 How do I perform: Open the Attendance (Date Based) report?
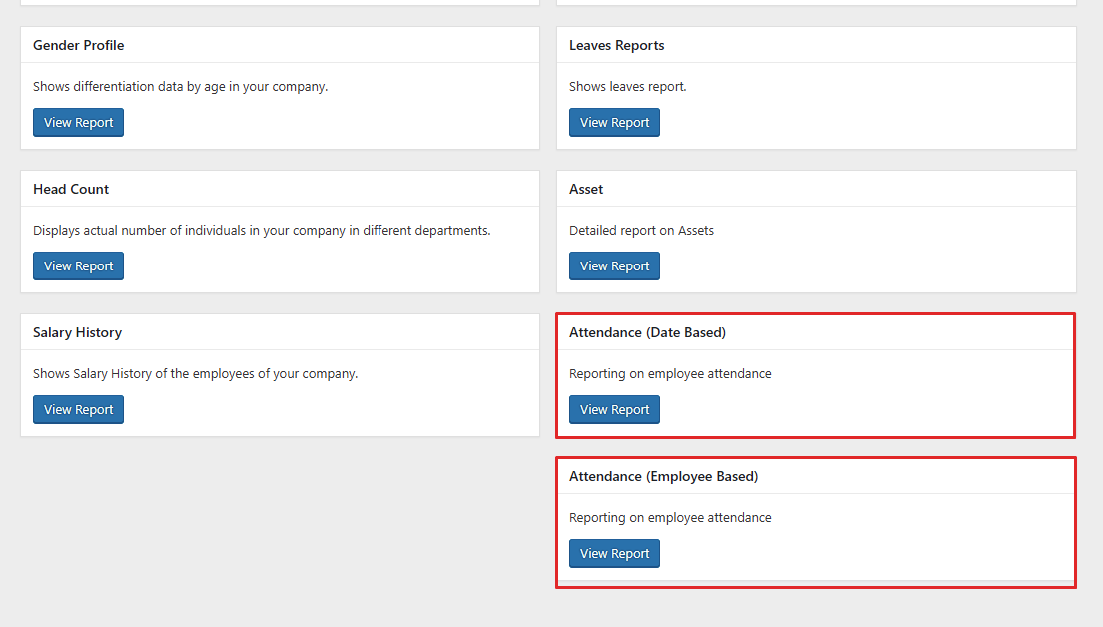point(614,409)
